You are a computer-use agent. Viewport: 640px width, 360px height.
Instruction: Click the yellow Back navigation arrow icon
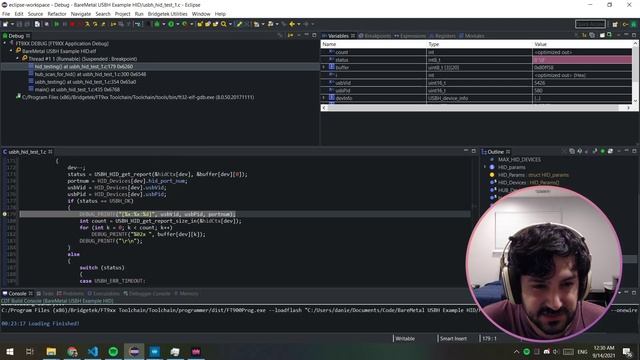pos(292,24)
